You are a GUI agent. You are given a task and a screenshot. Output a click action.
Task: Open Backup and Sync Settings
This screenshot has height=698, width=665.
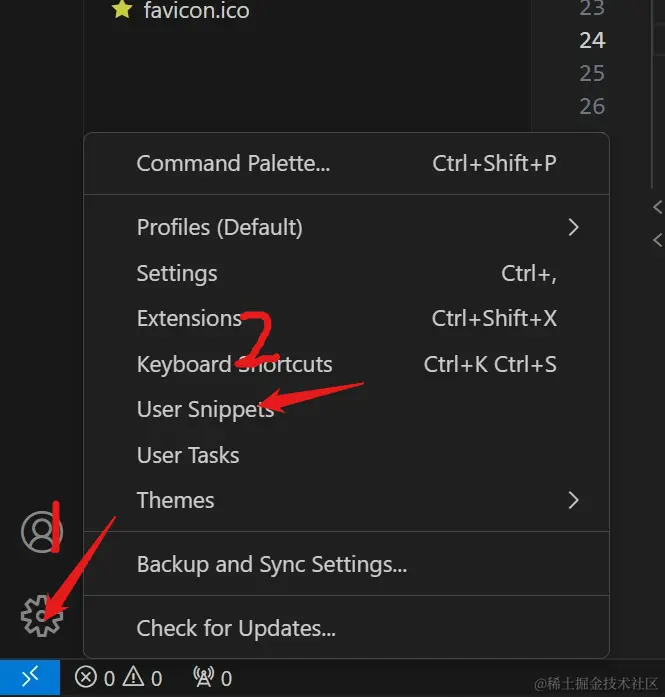click(x=271, y=565)
